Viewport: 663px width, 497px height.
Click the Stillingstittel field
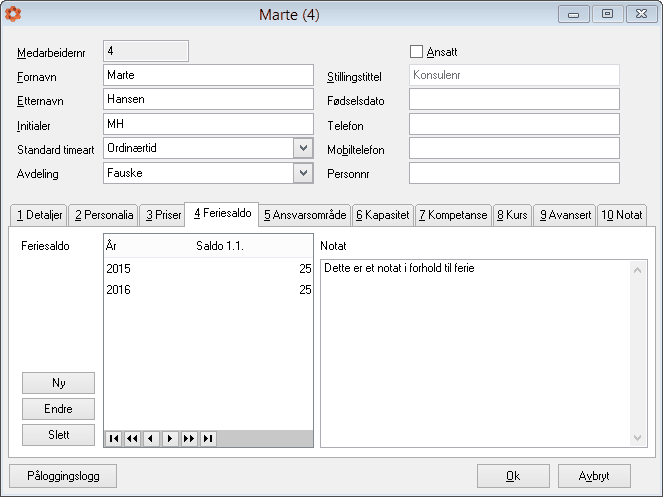tap(514, 75)
